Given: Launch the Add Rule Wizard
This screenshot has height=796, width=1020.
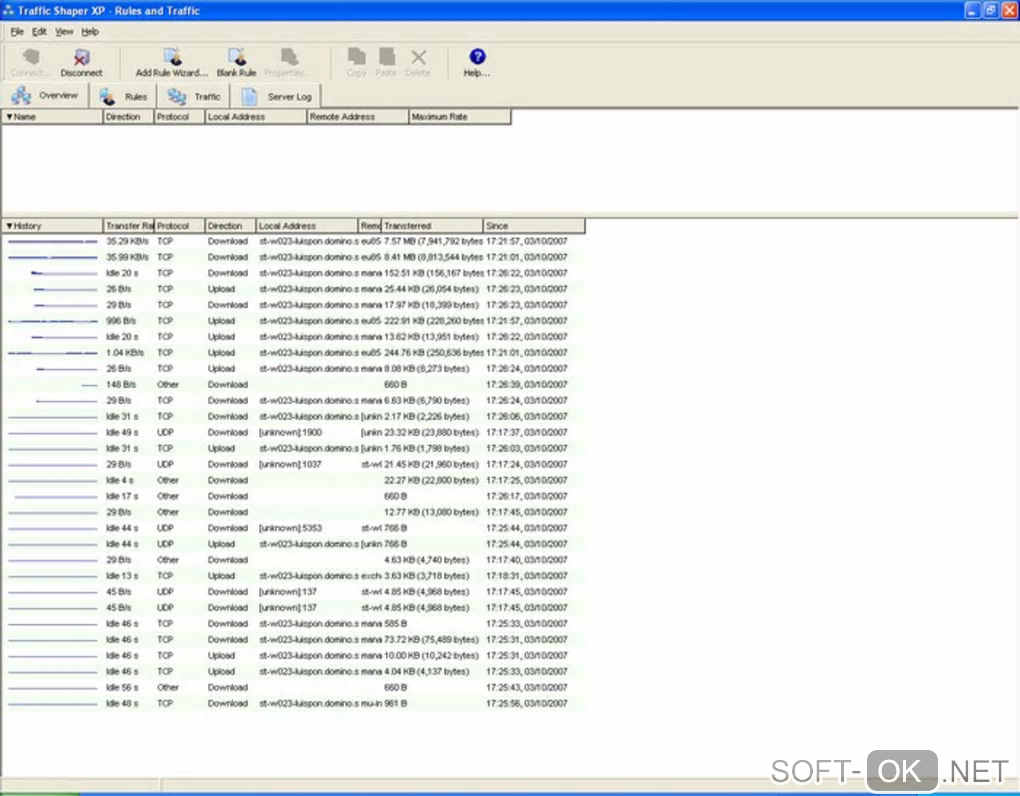Looking at the screenshot, I should pyautogui.click(x=172, y=63).
